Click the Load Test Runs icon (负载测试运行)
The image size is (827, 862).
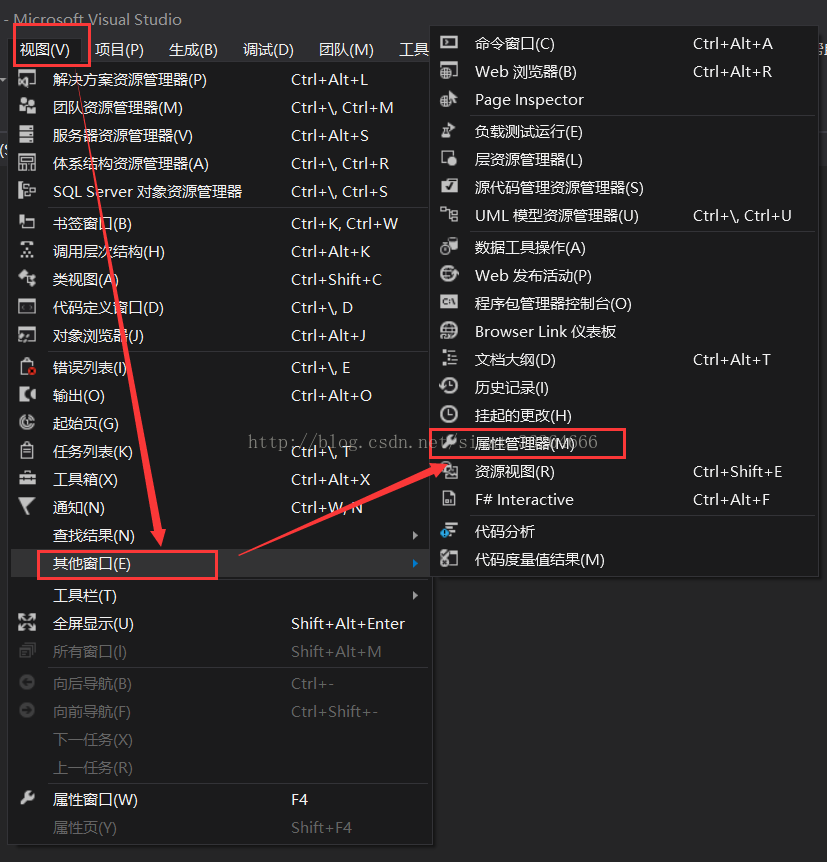[x=449, y=131]
